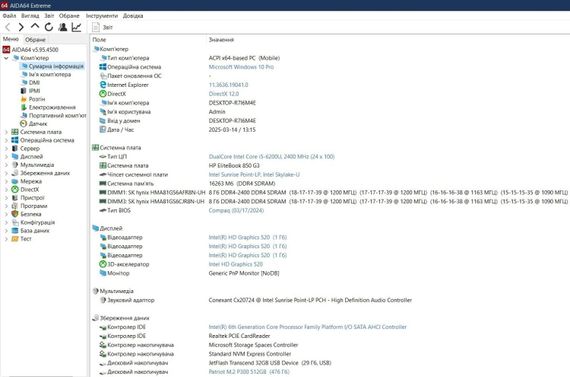The width and height of the screenshot is (570, 377).
Task: Open the Обране menu in the menu bar
Action: pyautogui.click(x=69, y=16)
